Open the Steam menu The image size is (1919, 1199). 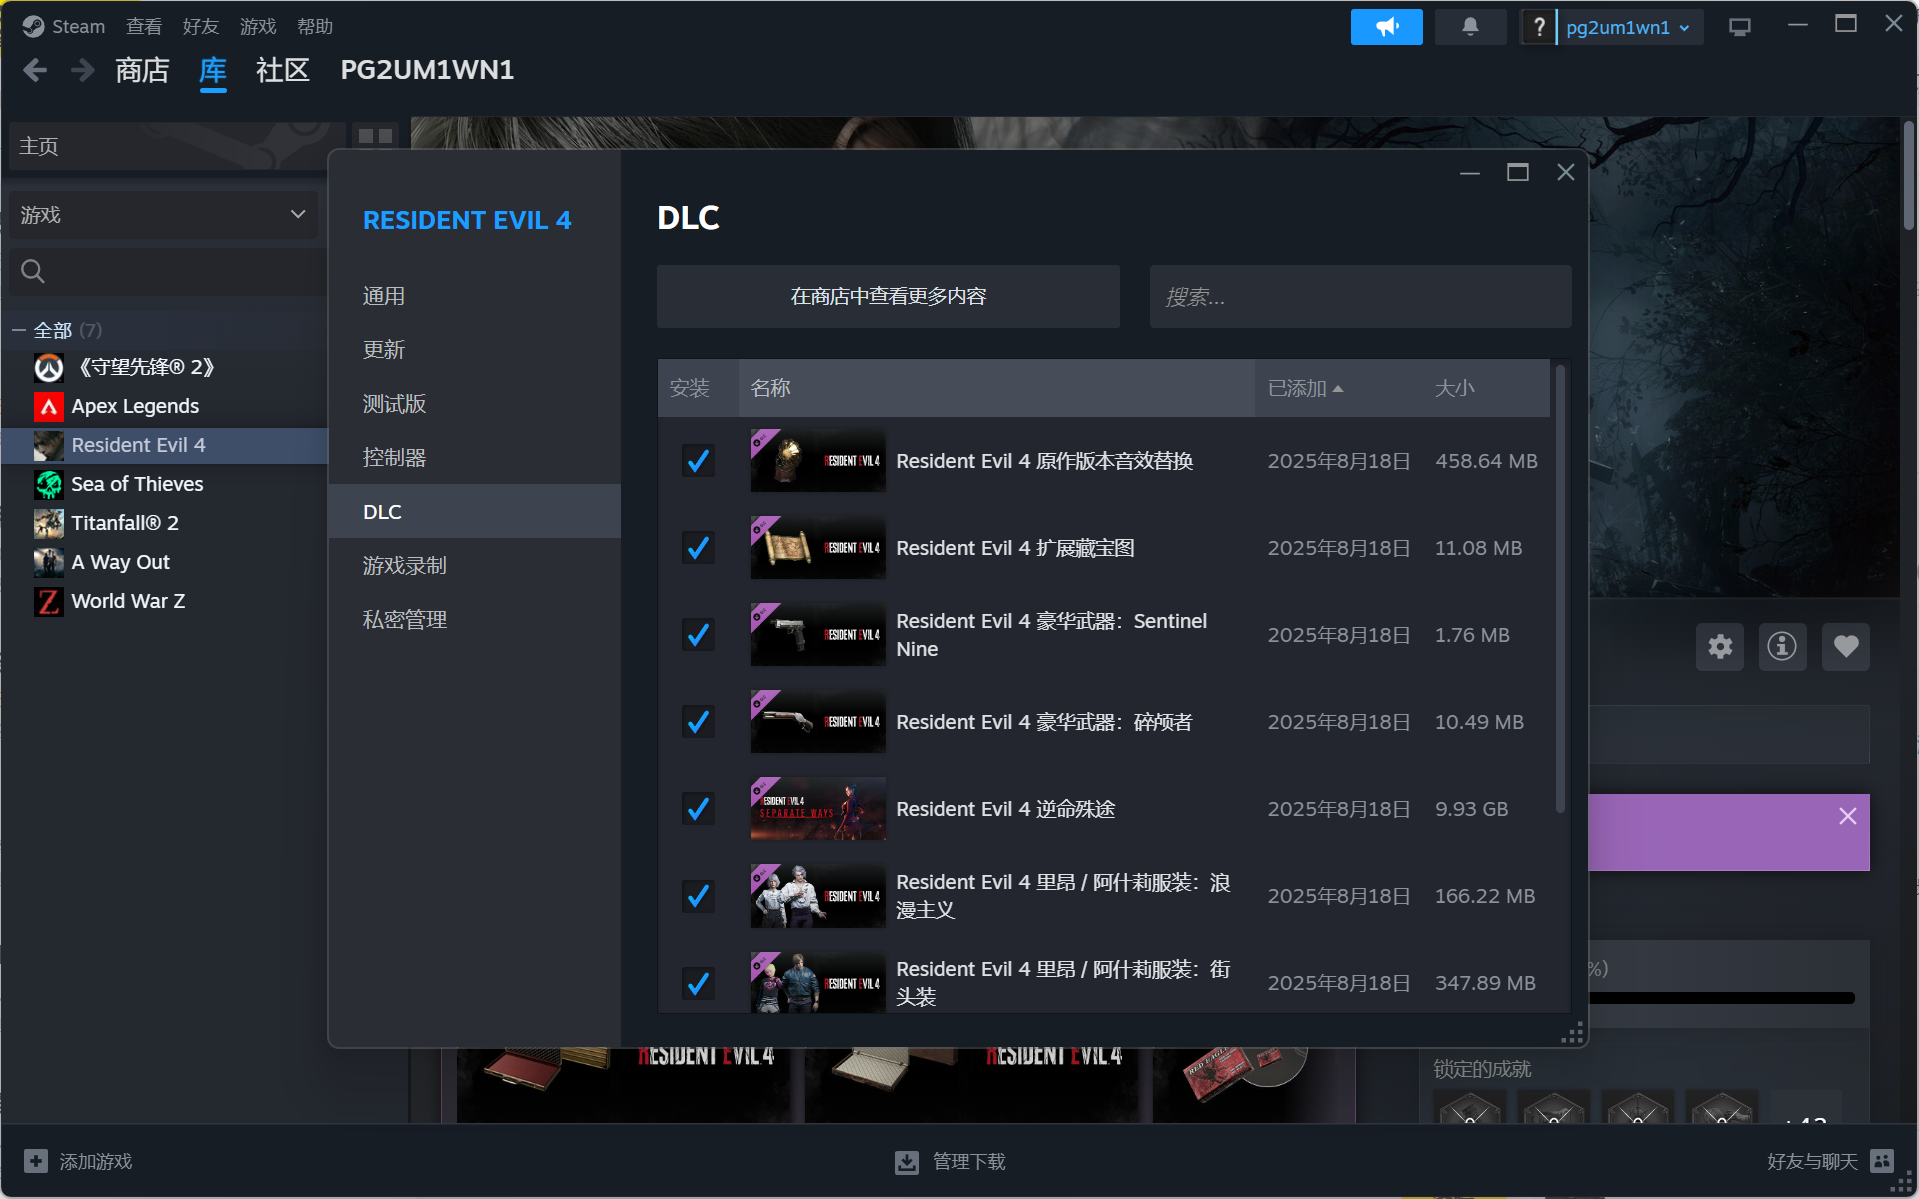(78, 26)
